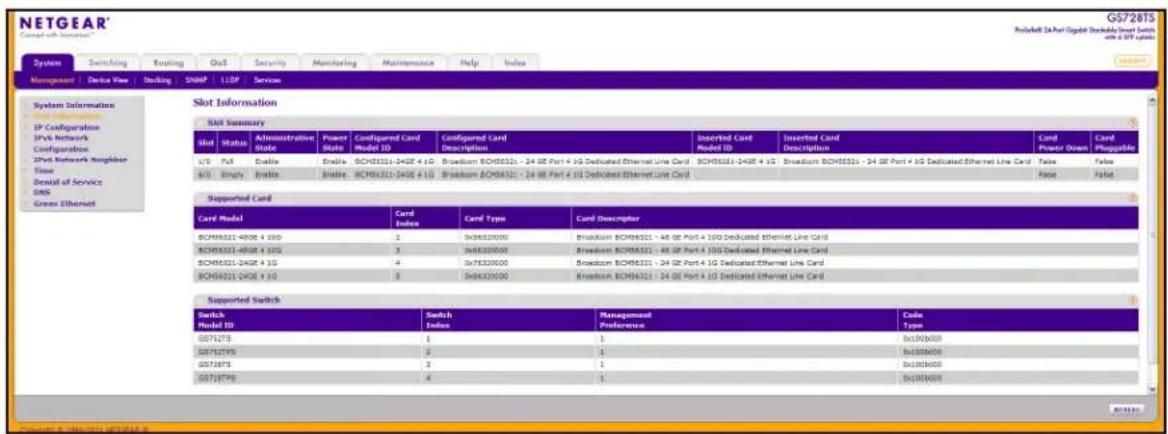Switch to the Routing tab

click(168, 63)
